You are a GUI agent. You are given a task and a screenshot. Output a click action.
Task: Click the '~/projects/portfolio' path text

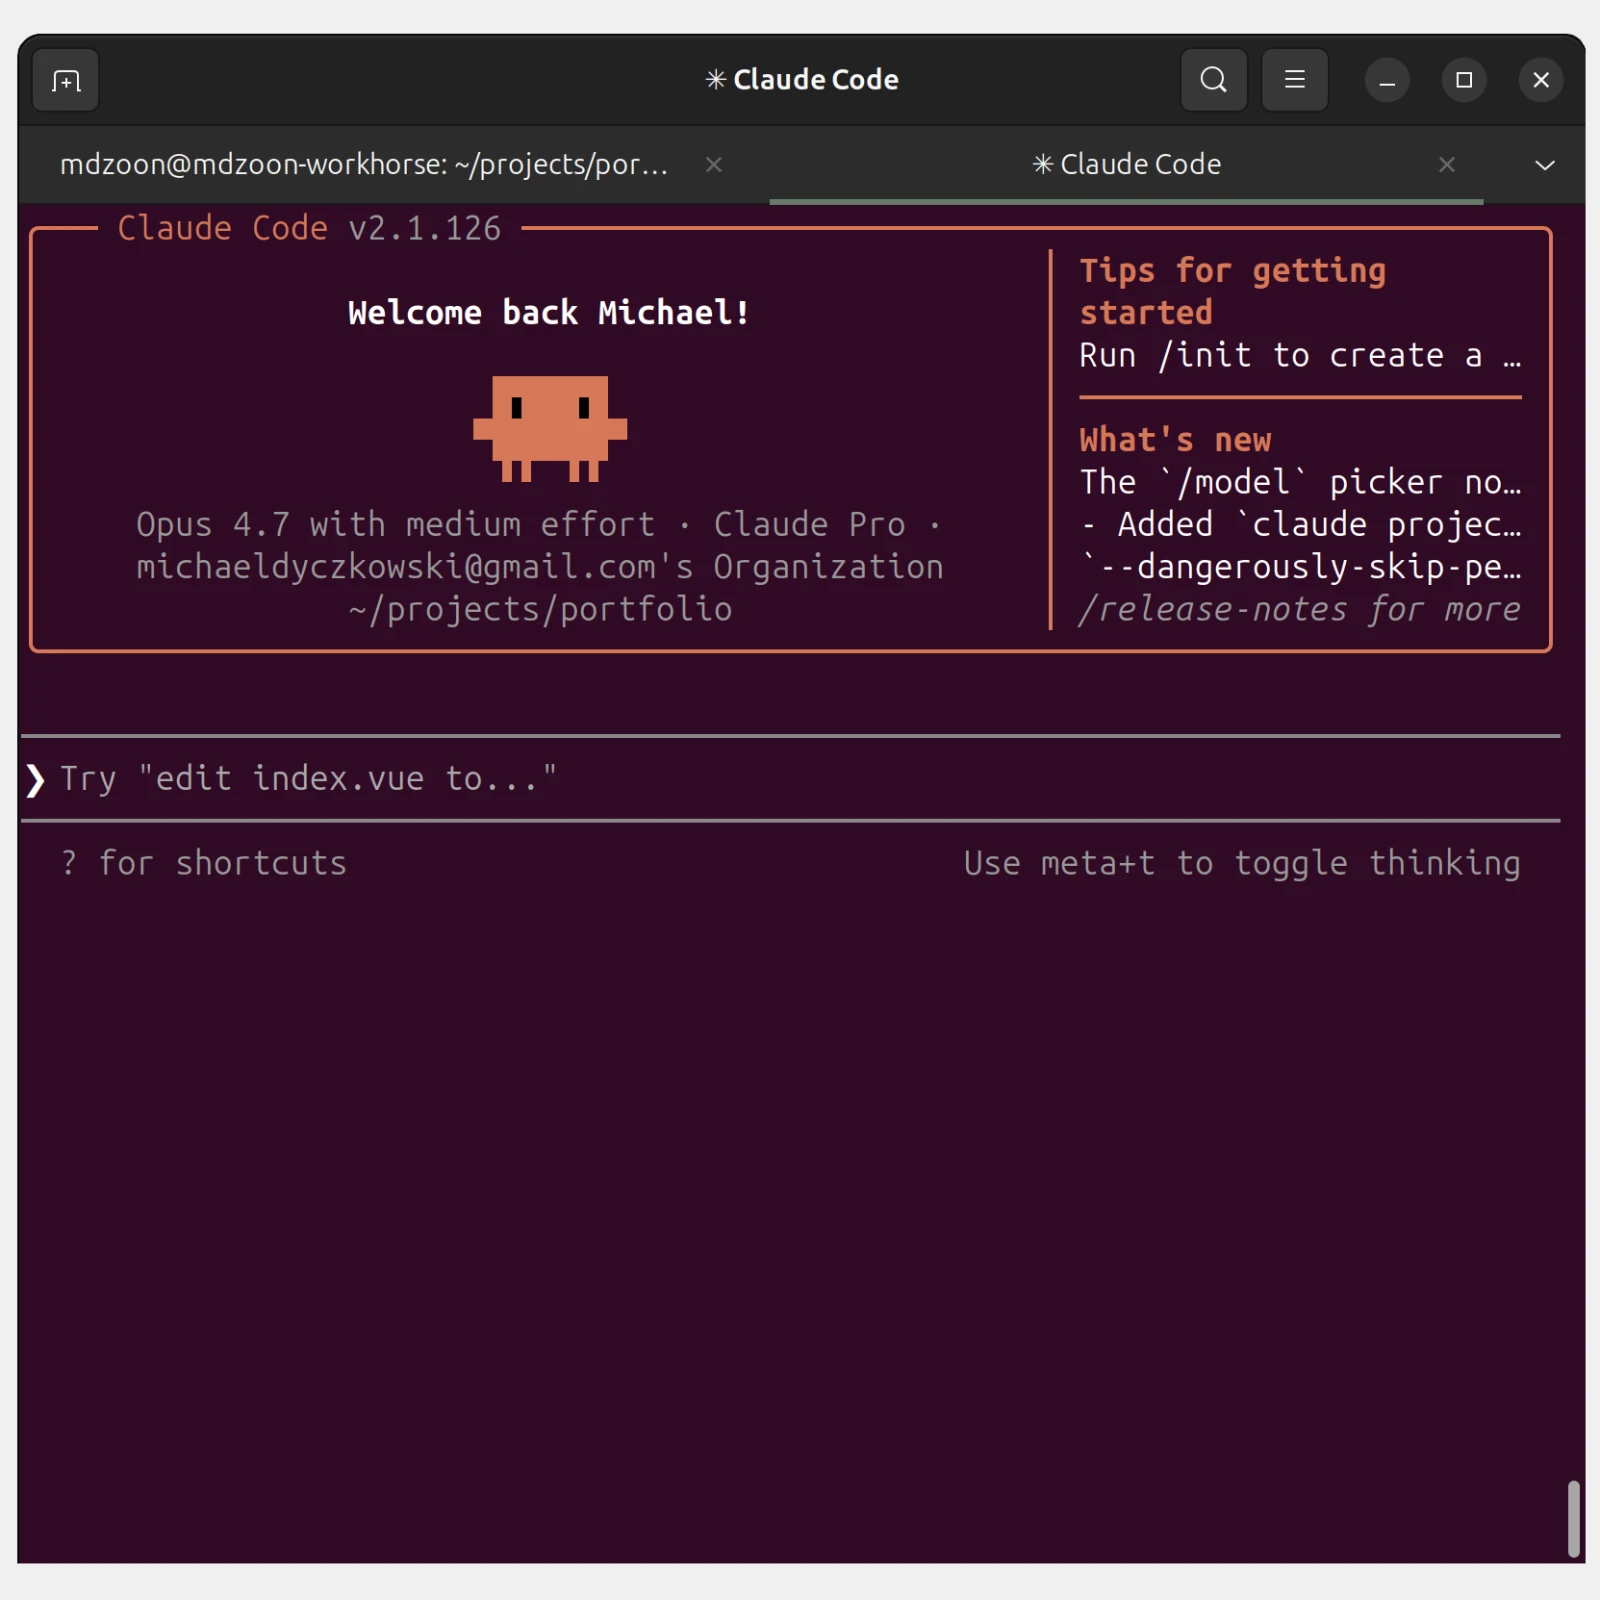pyautogui.click(x=540, y=610)
